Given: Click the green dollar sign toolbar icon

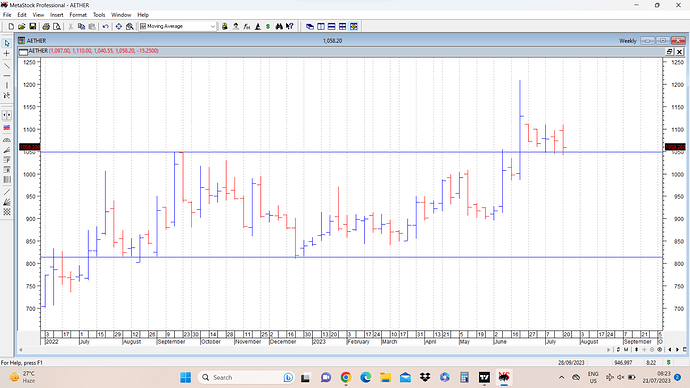Looking at the screenshot, I should tap(268, 26).
